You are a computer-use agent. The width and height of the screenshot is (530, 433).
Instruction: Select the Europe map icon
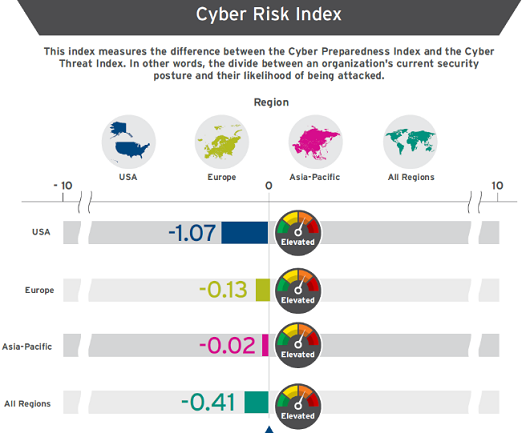click(x=222, y=142)
